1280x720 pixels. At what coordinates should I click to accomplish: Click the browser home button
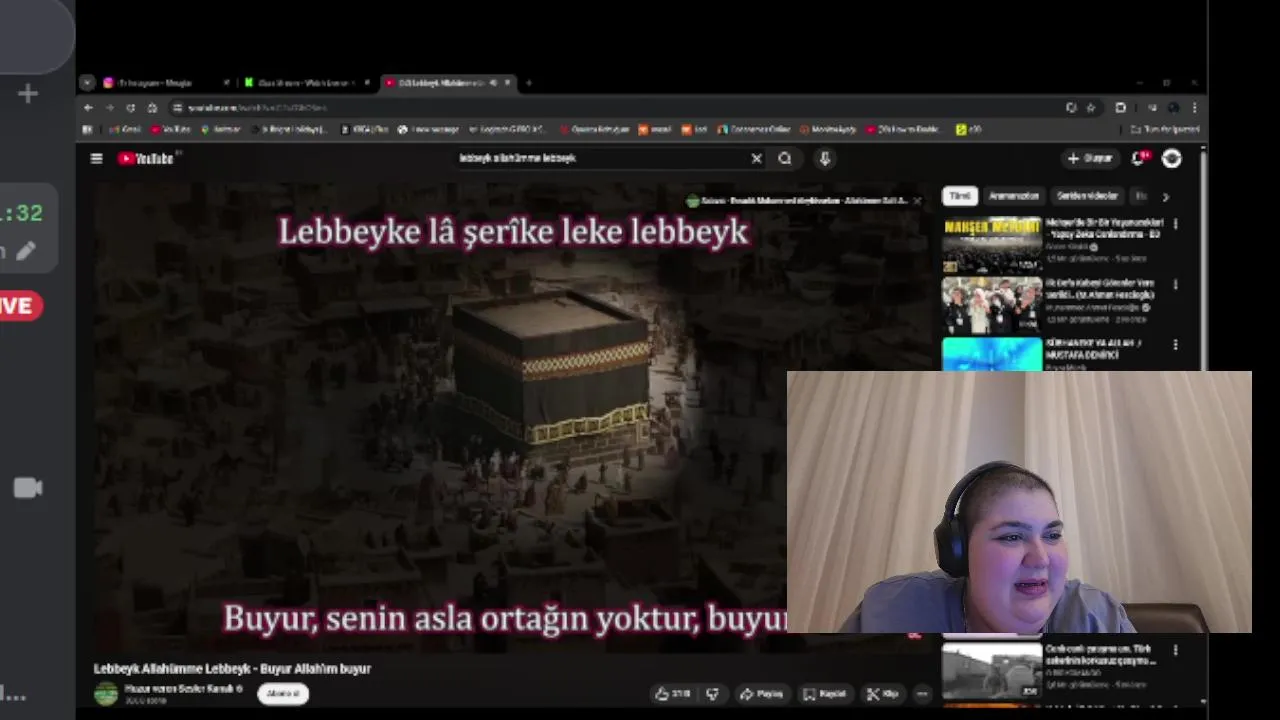[x=152, y=108]
